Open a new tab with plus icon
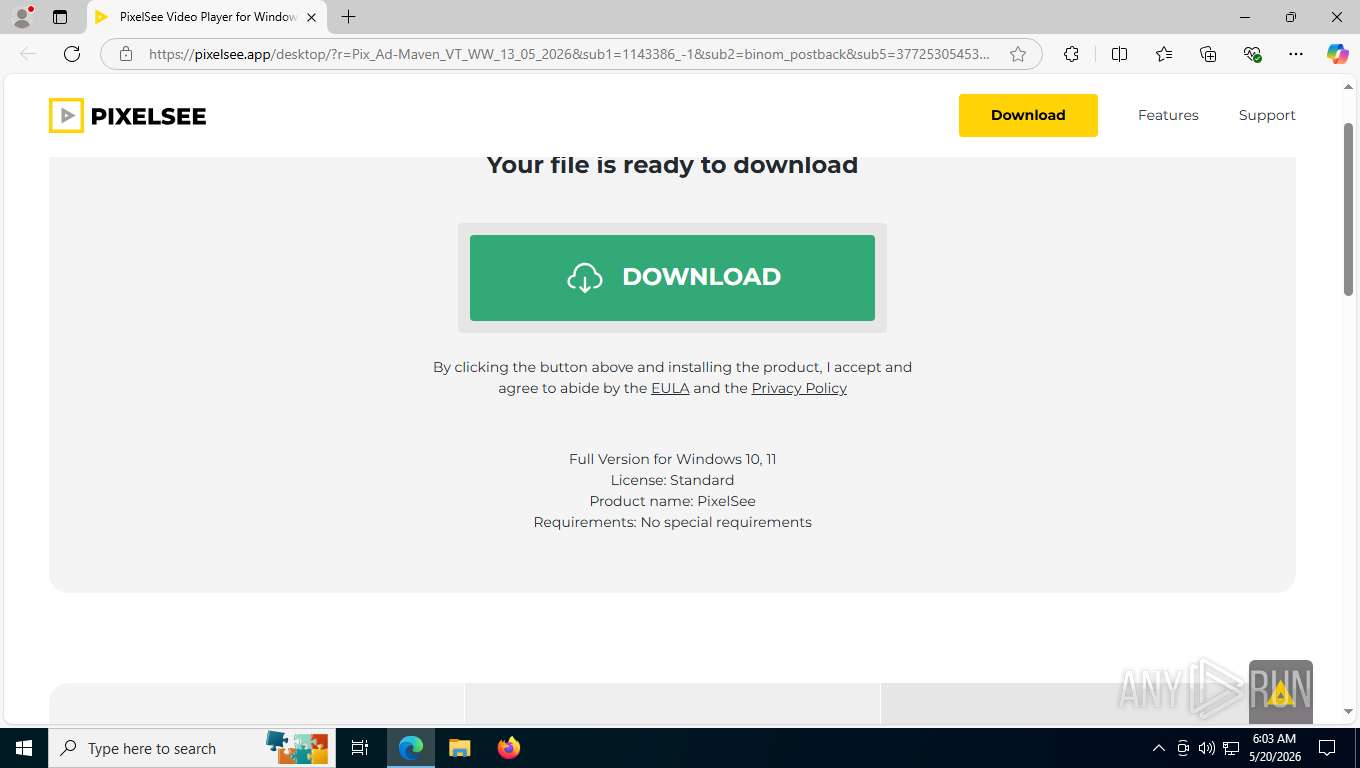Image resolution: width=1360 pixels, height=768 pixels. click(348, 17)
